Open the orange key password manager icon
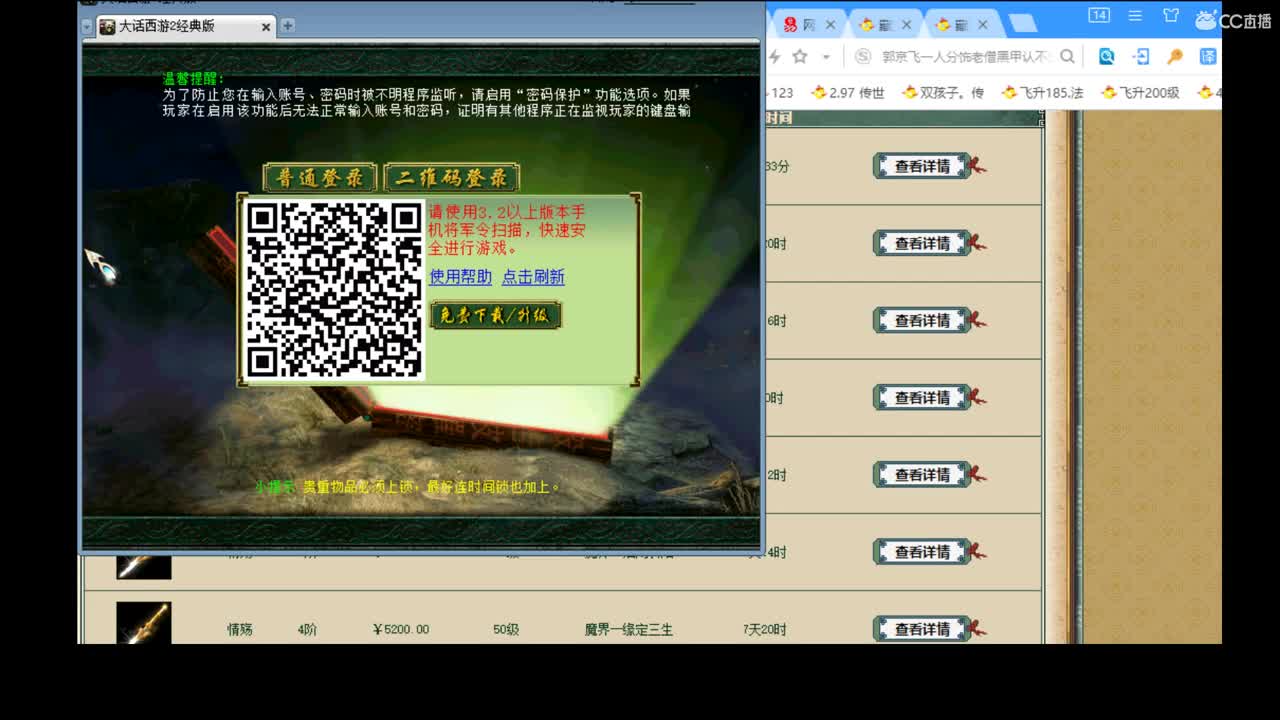 [1175, 57]
